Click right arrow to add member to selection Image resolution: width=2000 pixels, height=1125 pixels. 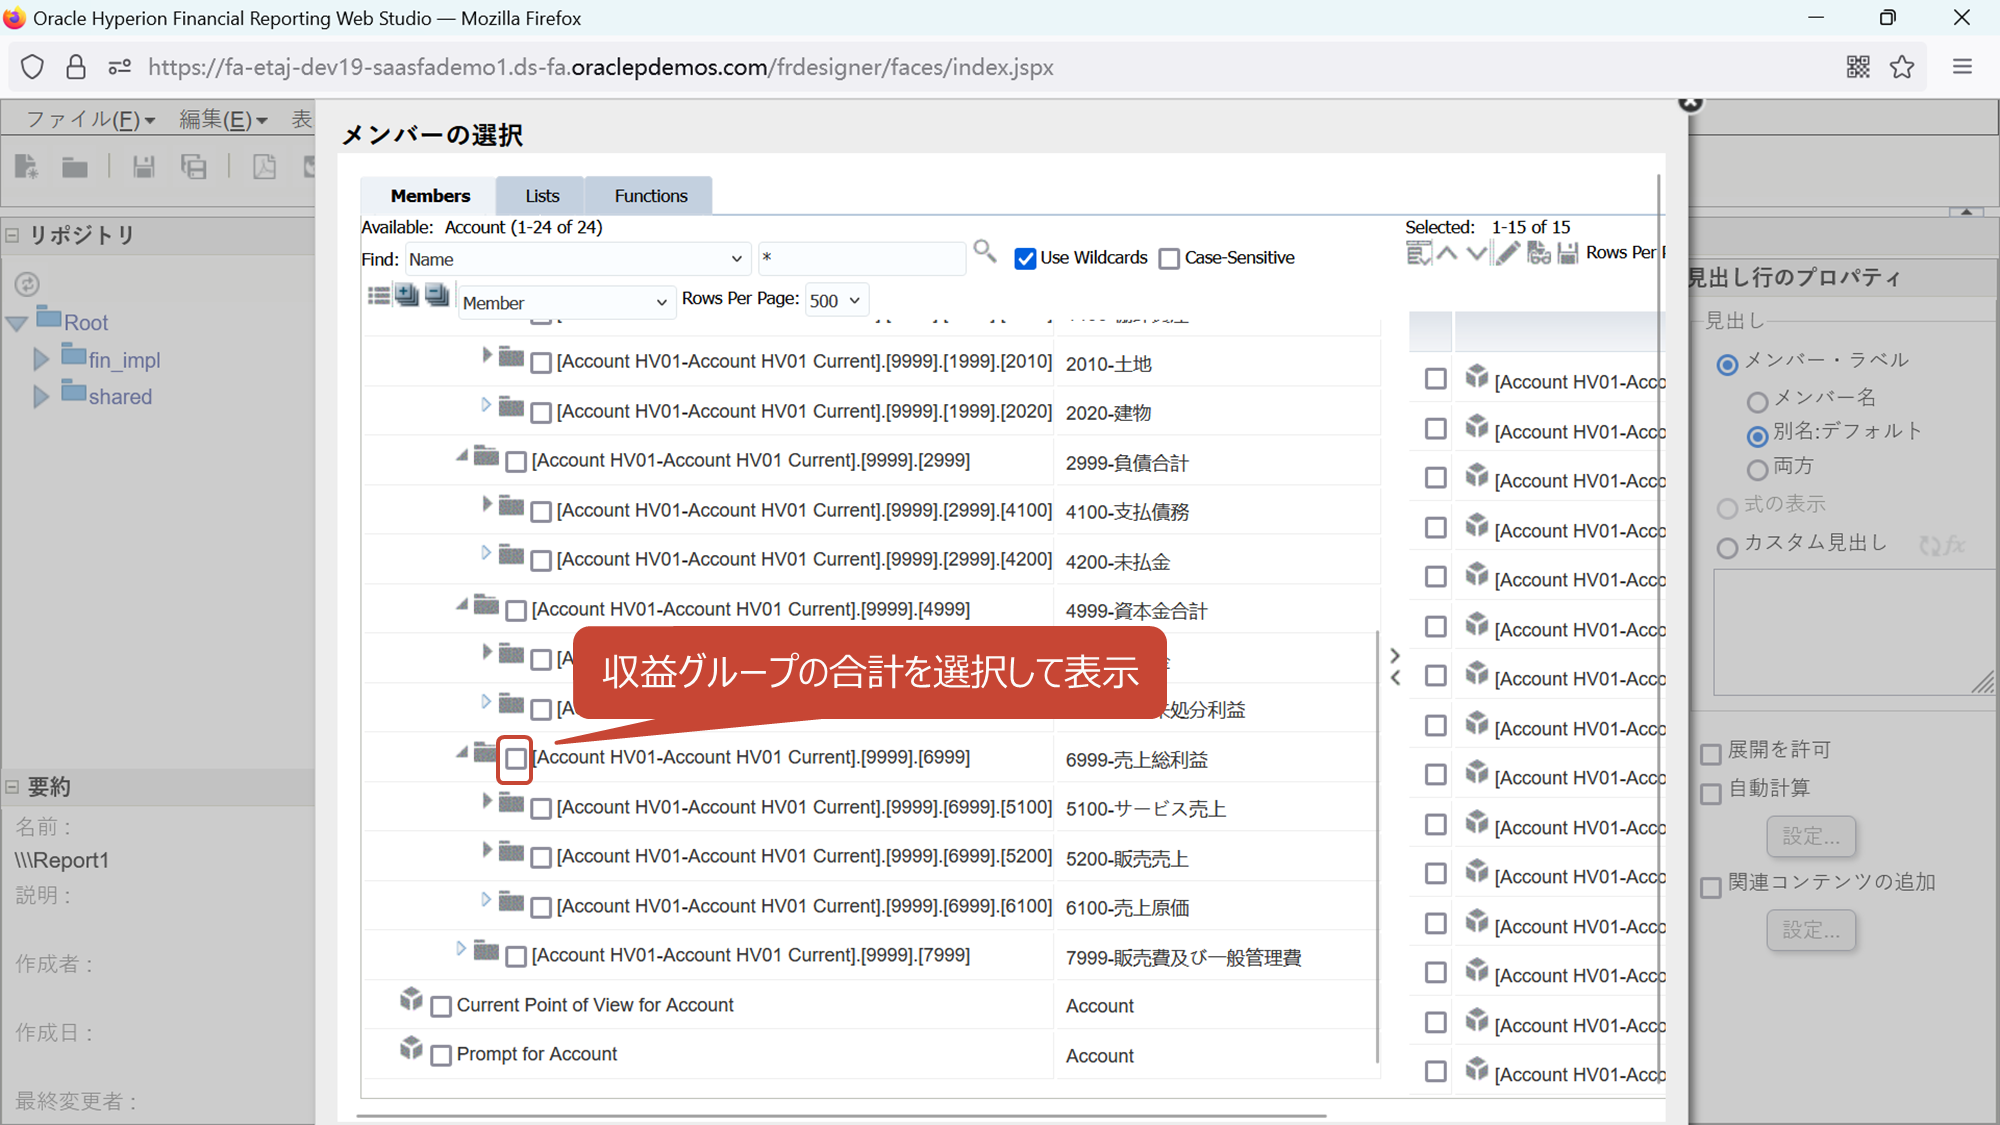[x=1394, y=655]
